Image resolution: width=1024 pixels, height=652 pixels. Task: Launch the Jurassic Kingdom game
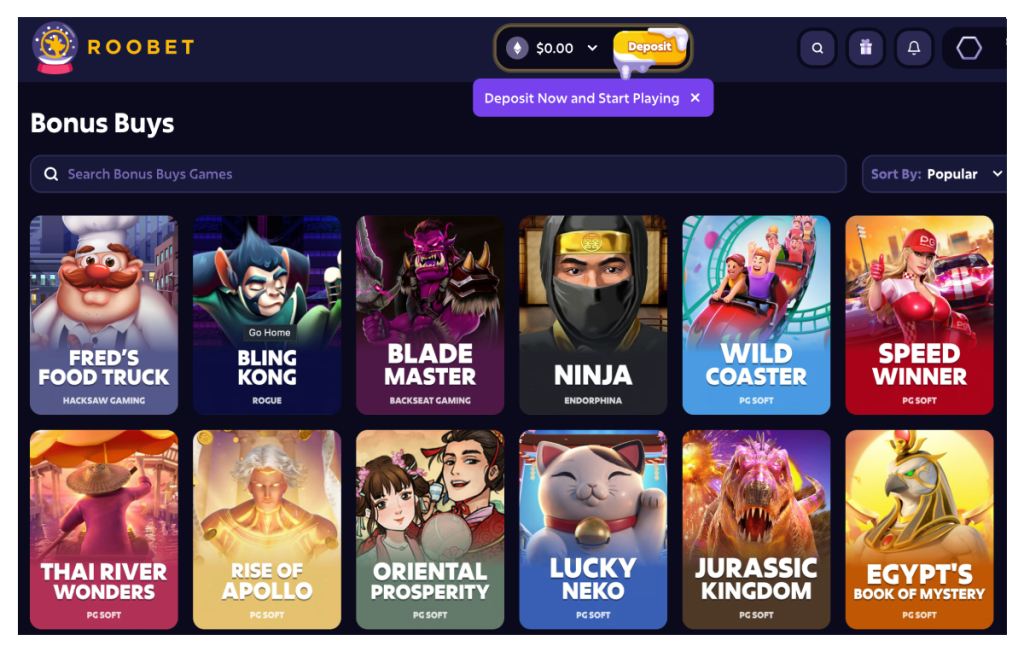tap(756, 529)
